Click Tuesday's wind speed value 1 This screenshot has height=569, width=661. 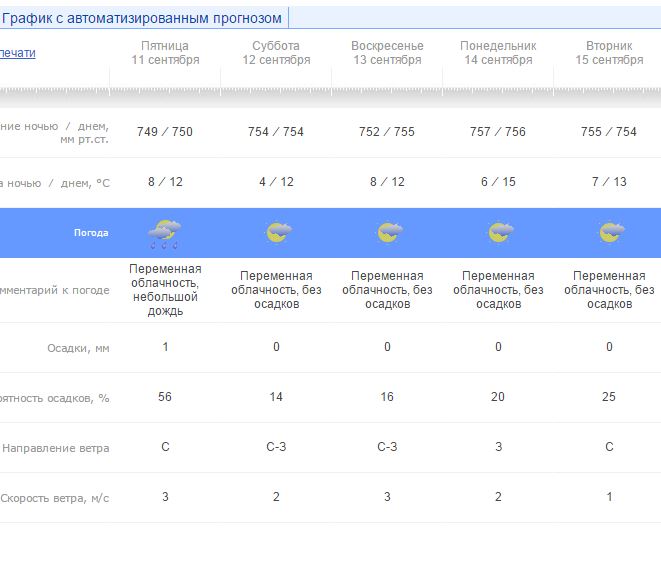click(x=609, y=497)
